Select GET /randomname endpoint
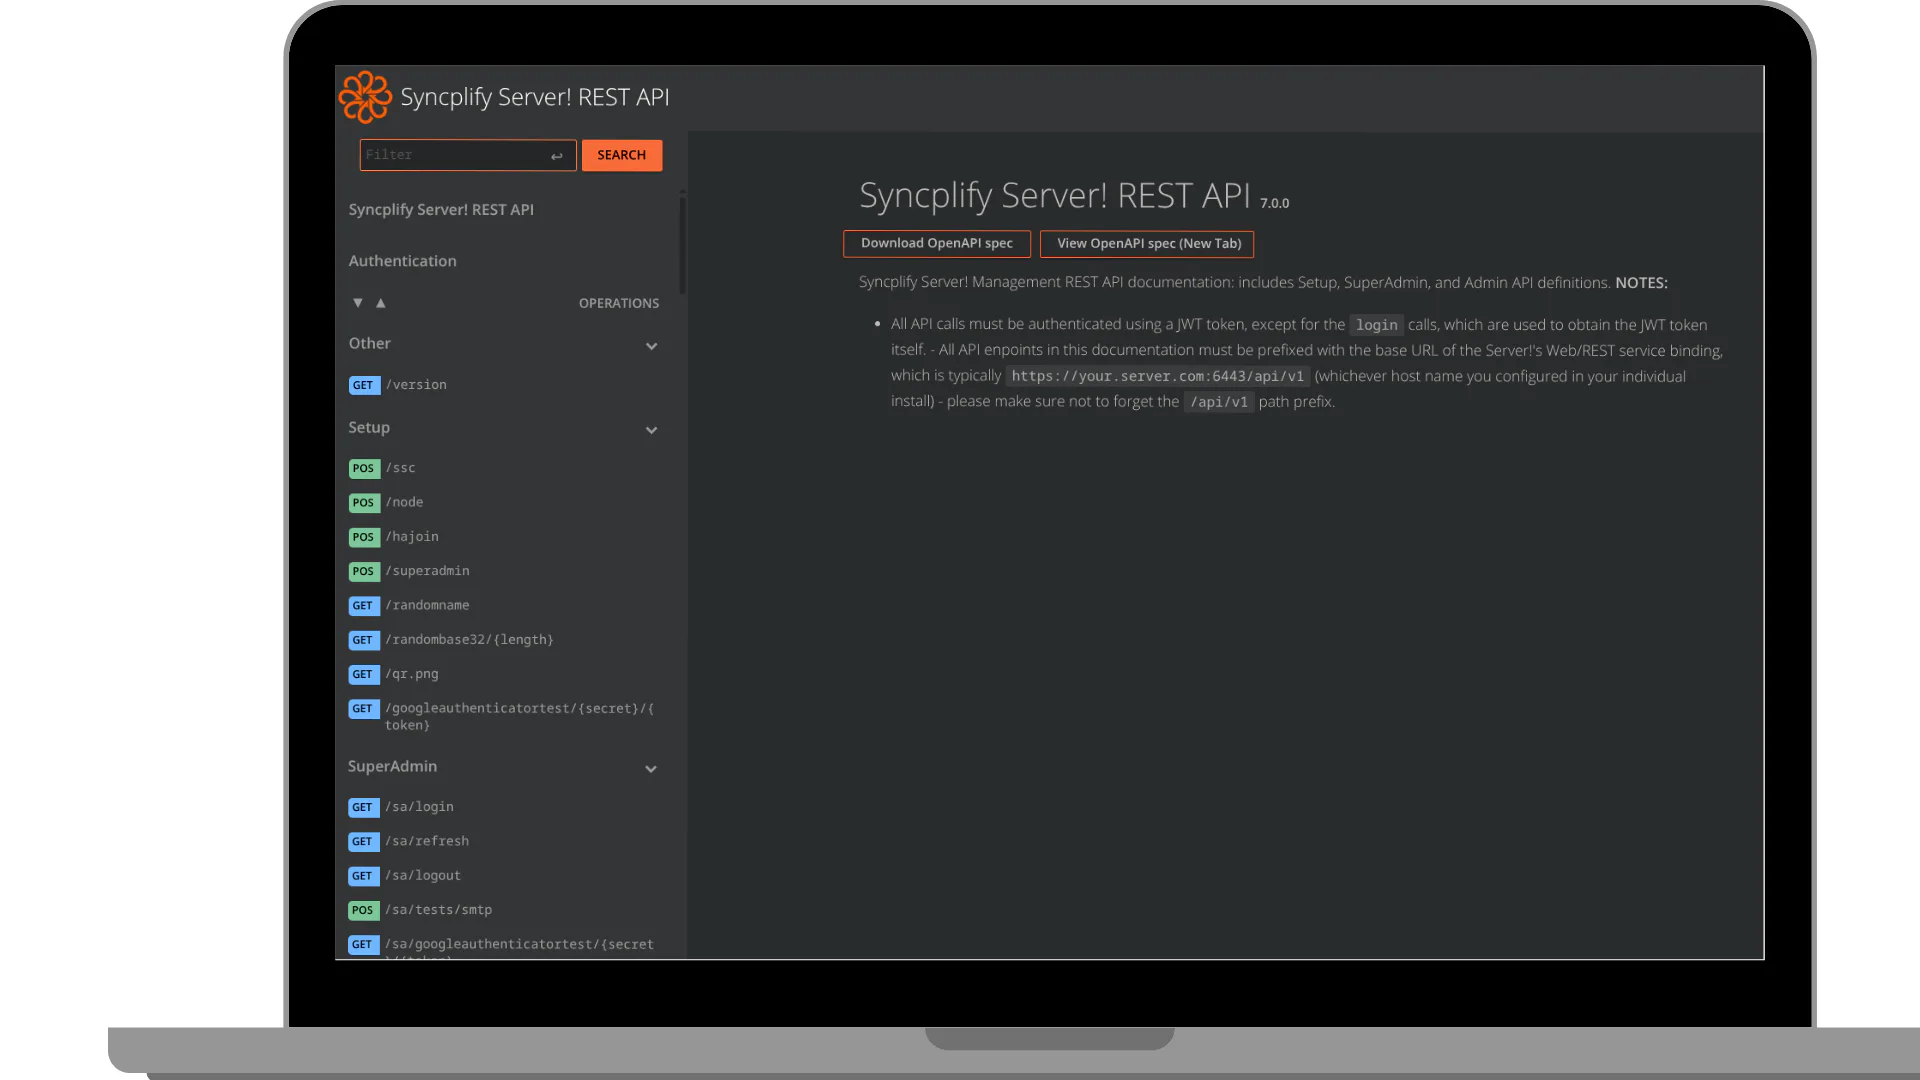This screenshot has width=1920, height=1080. tap(409, 605)
